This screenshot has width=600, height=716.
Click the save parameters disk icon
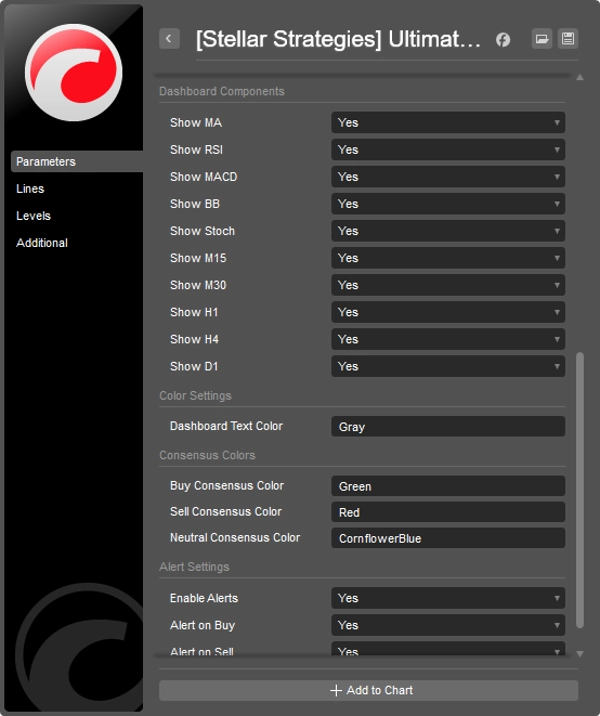point(568,39)
